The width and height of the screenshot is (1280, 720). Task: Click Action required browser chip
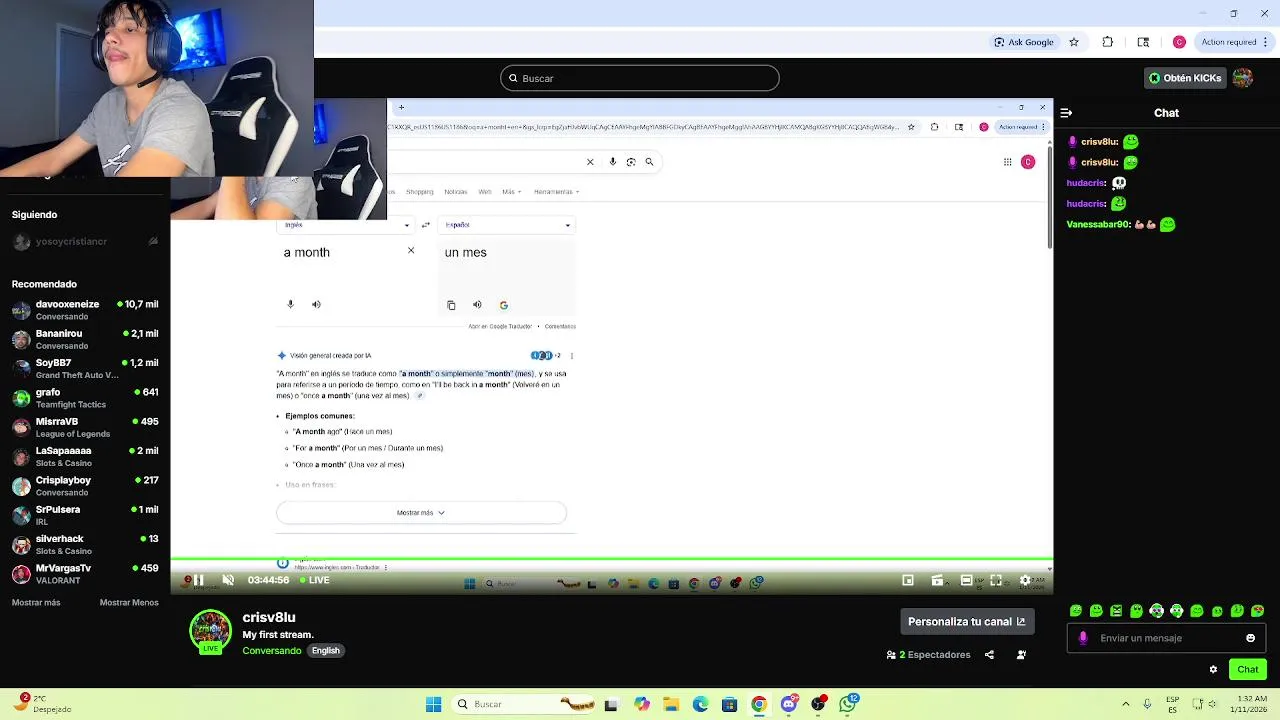1235,42
